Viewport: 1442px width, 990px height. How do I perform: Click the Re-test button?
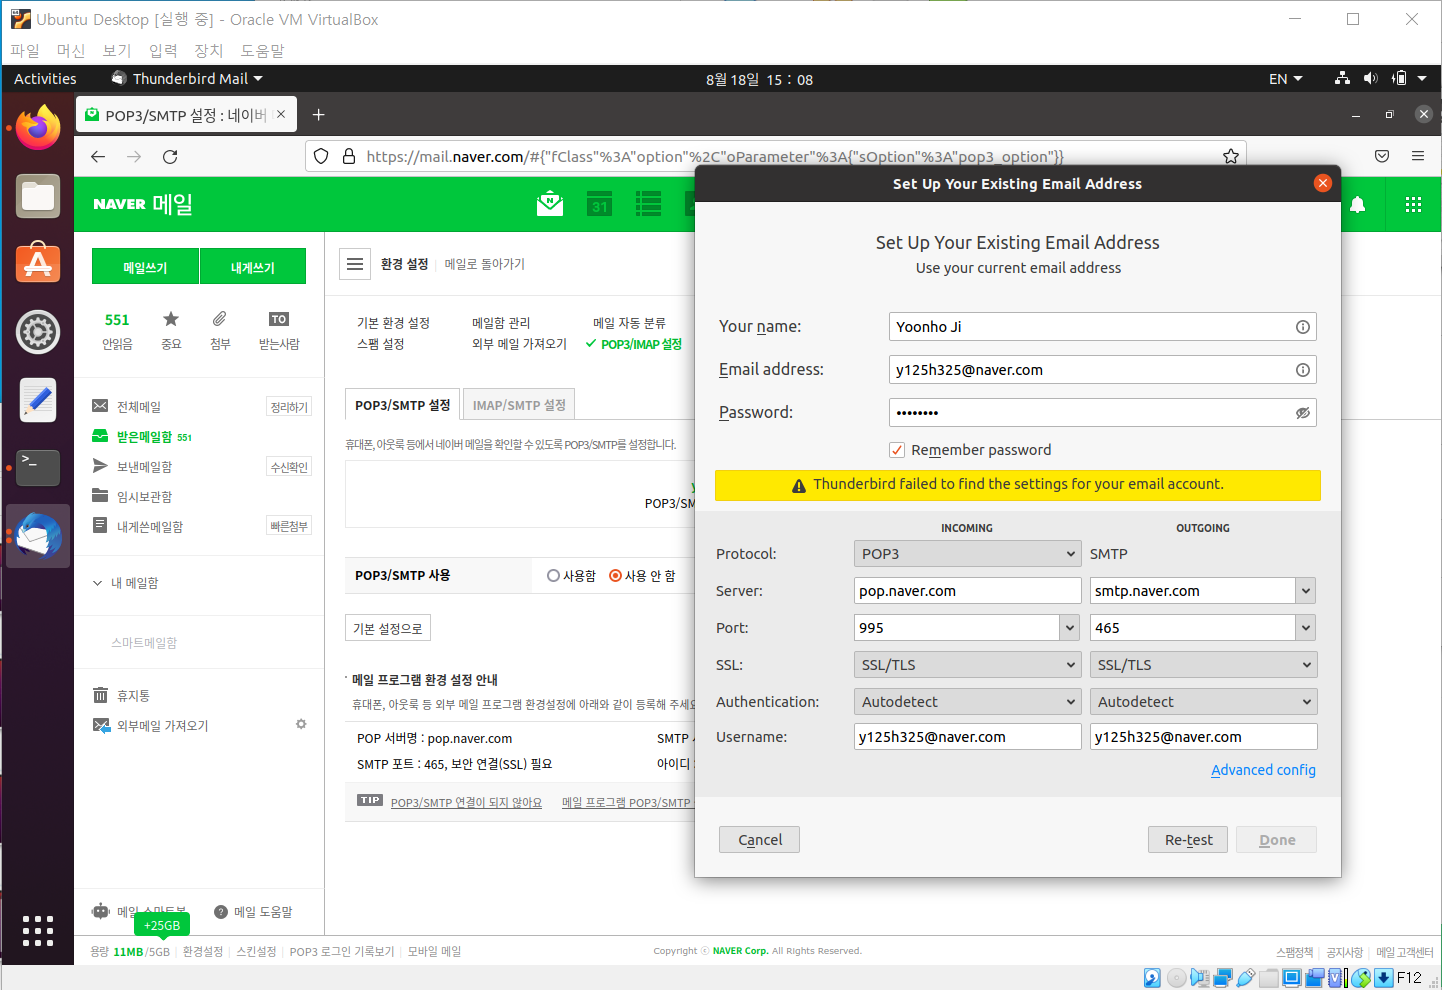point(1188,840)
